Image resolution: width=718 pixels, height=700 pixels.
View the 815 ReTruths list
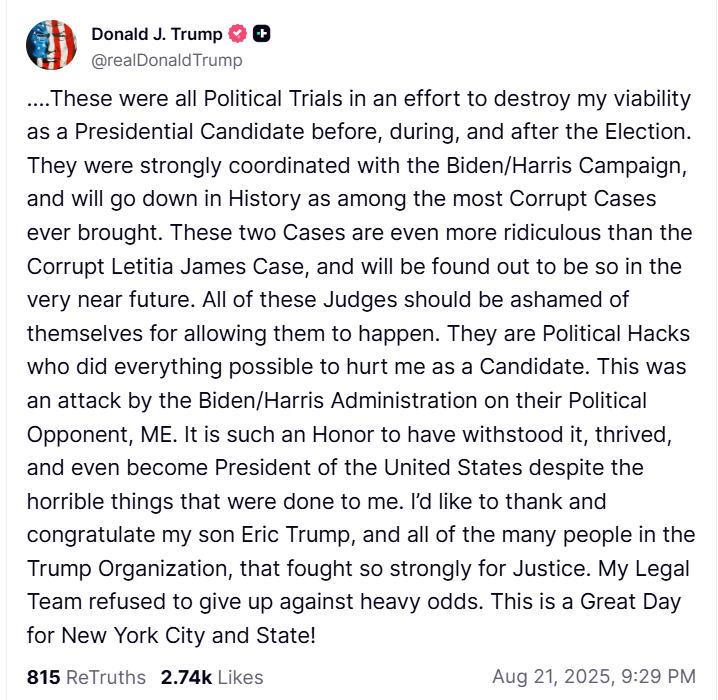coord(86,677)
